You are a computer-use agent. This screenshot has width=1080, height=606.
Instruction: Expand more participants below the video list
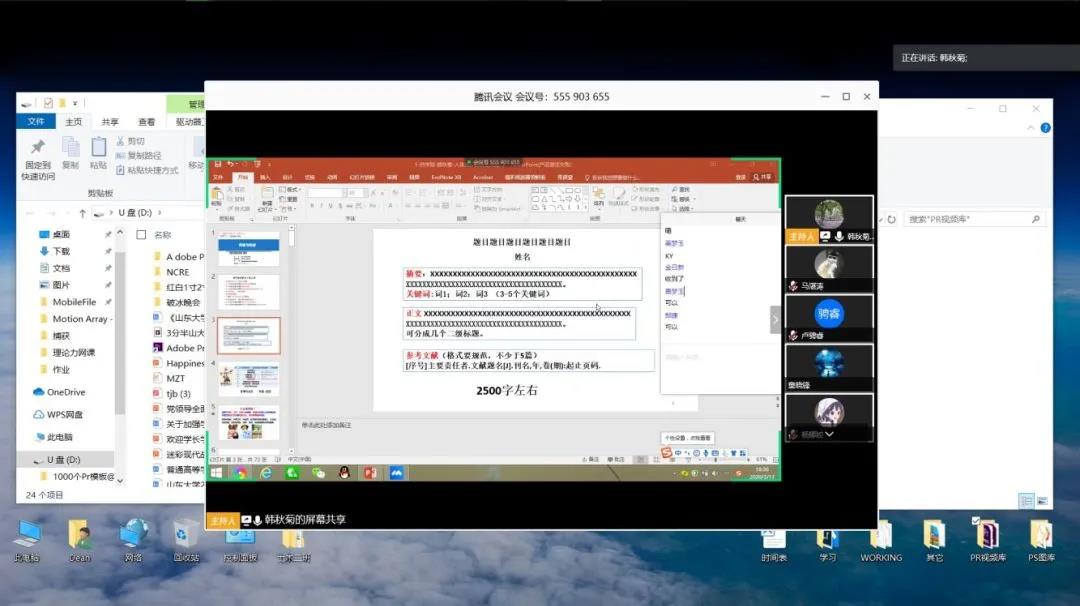(829, 434)
